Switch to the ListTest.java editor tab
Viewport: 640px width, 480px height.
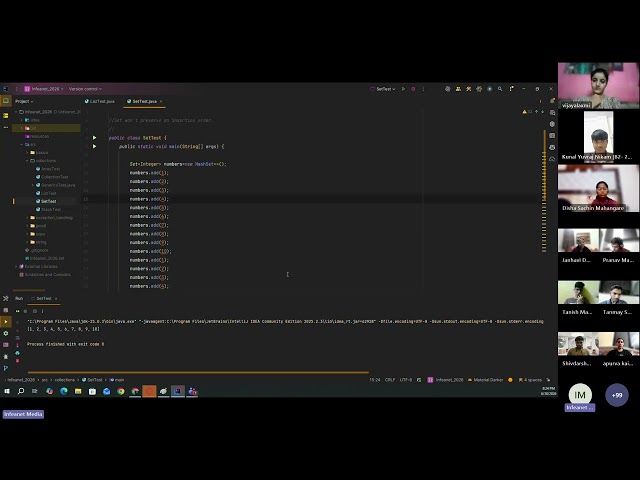[x=100, y=102]
